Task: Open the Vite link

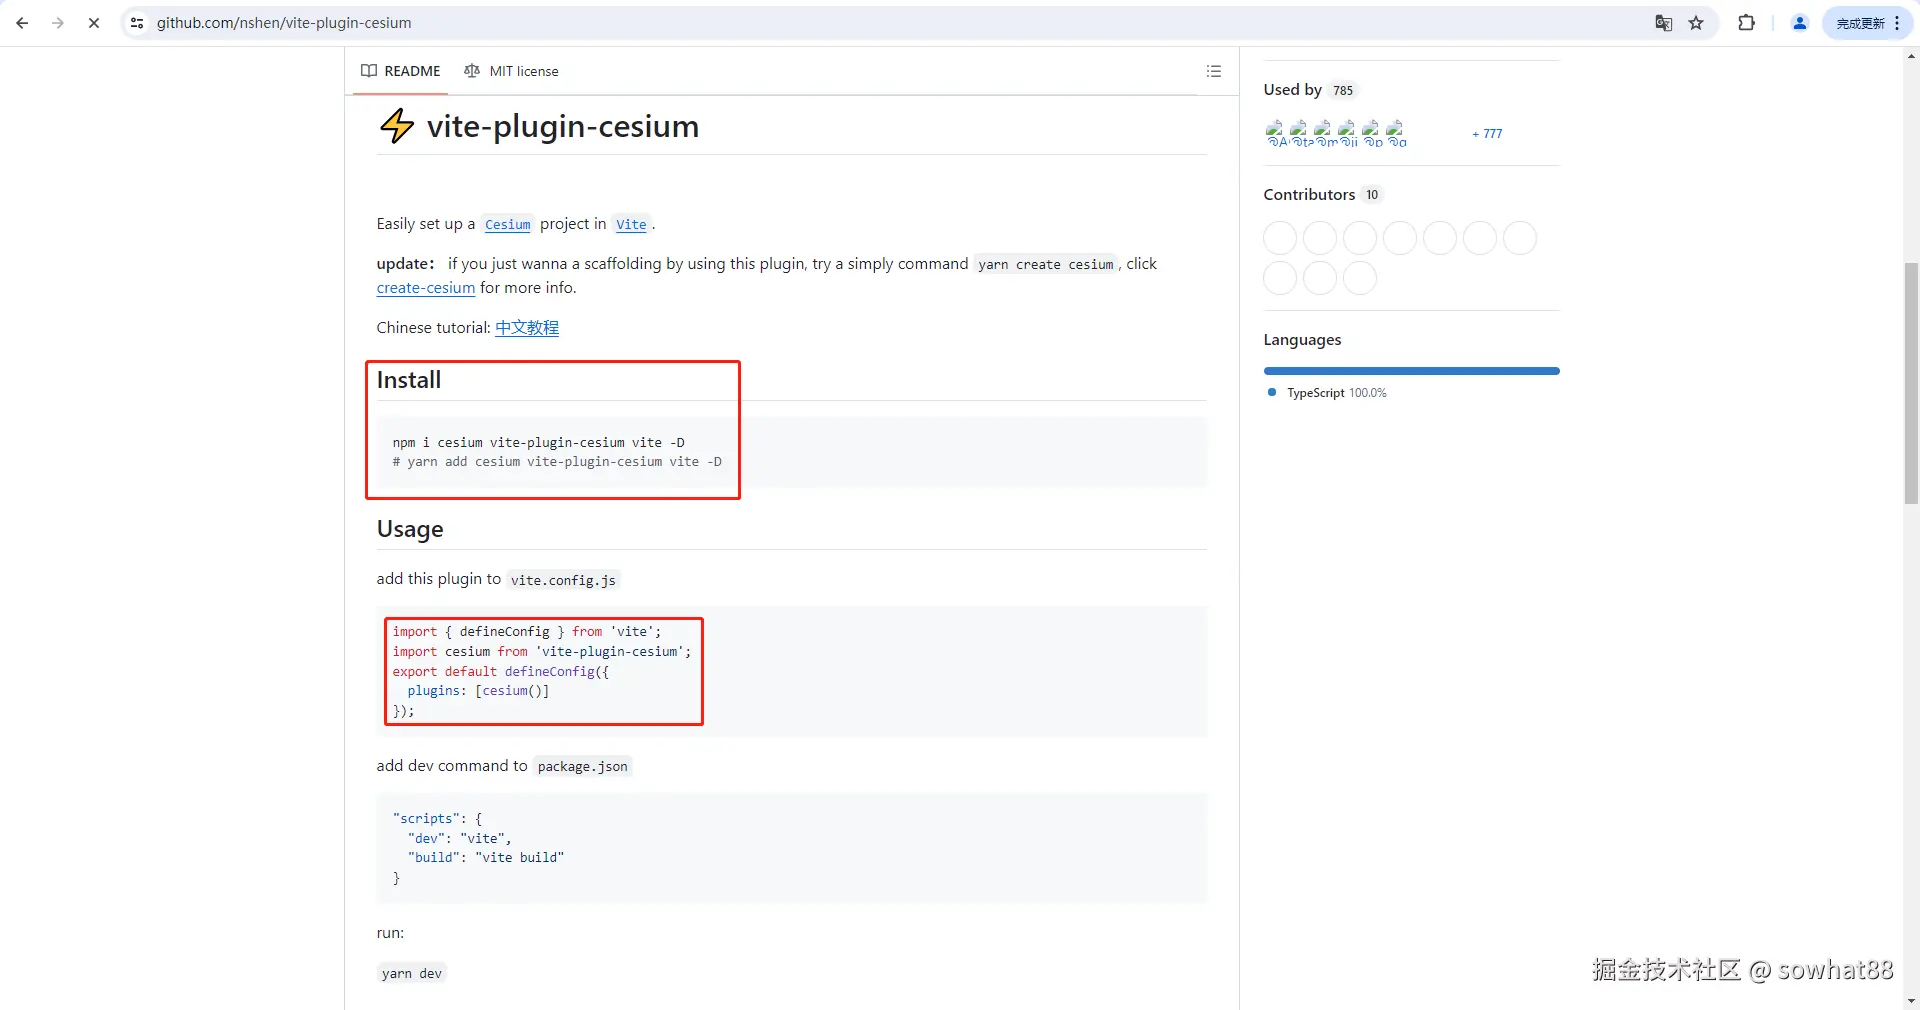Action: (x=631, y=225)
